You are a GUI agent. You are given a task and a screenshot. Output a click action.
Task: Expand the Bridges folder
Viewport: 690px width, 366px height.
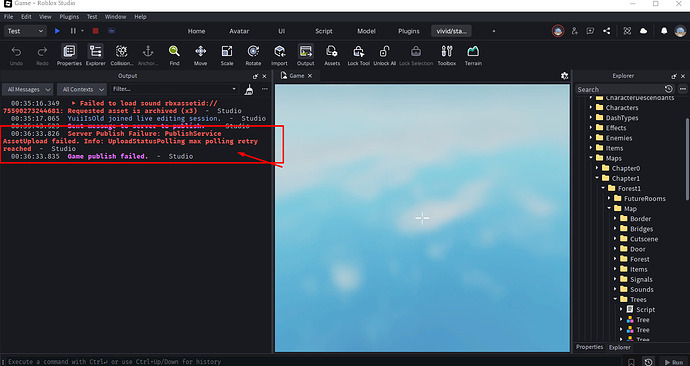click(616, 229)
